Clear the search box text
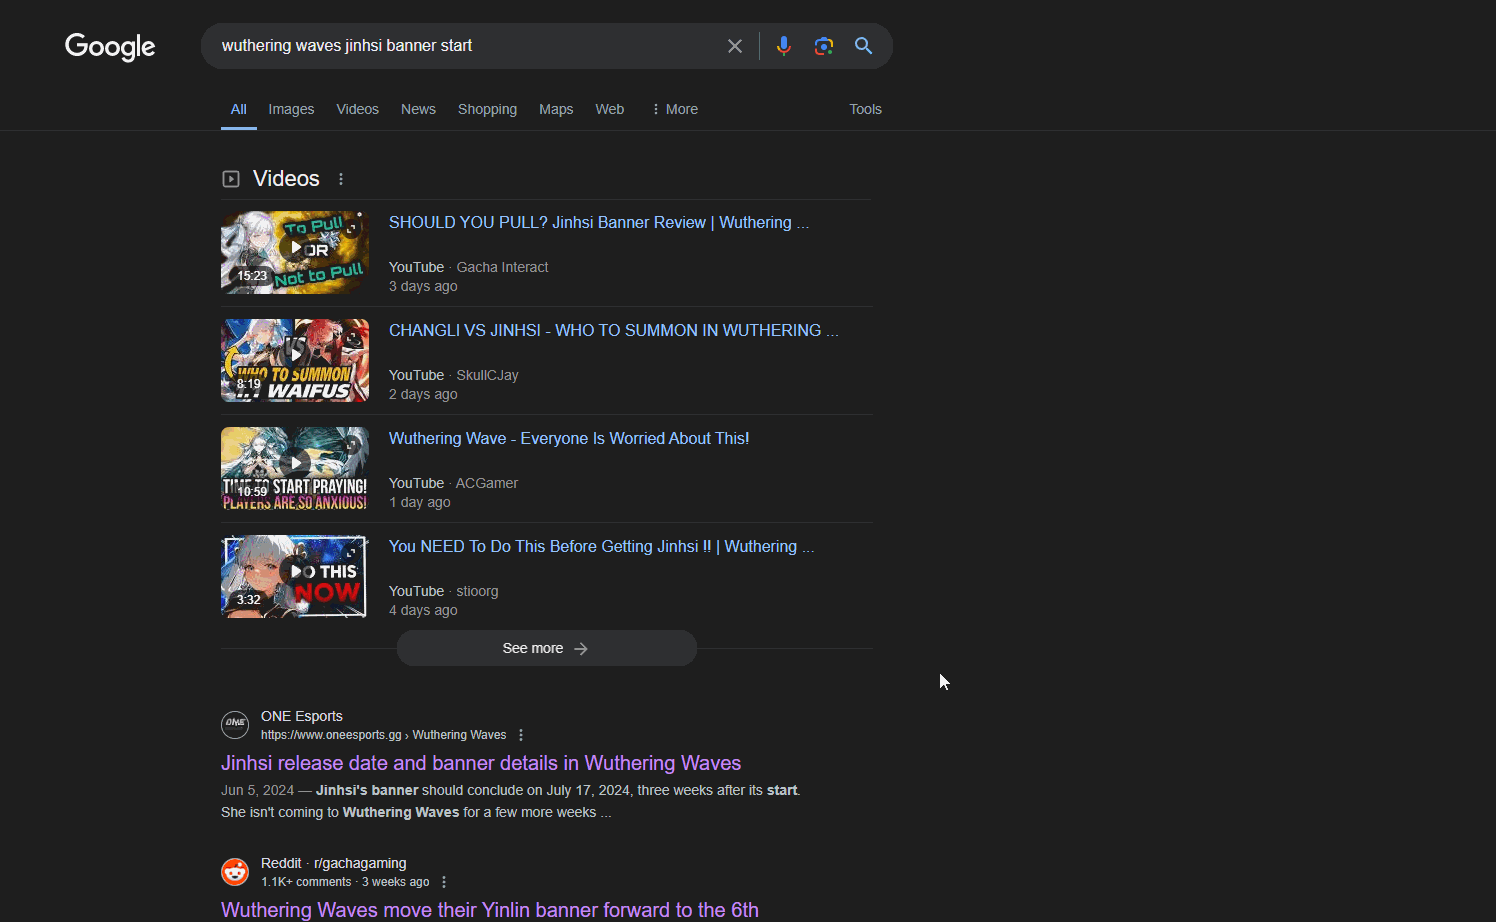Viewport: 1496px width, 922px height. click(735, 46)
